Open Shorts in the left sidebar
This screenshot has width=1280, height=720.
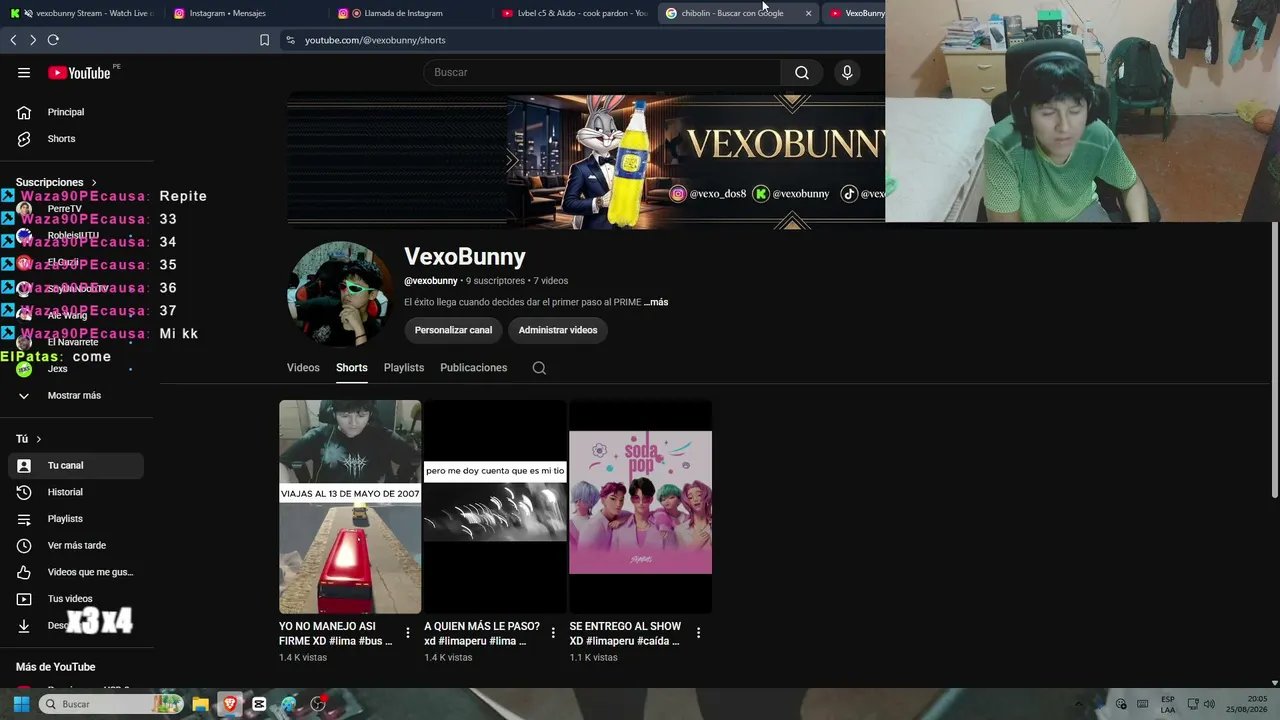tap(76, 139)
